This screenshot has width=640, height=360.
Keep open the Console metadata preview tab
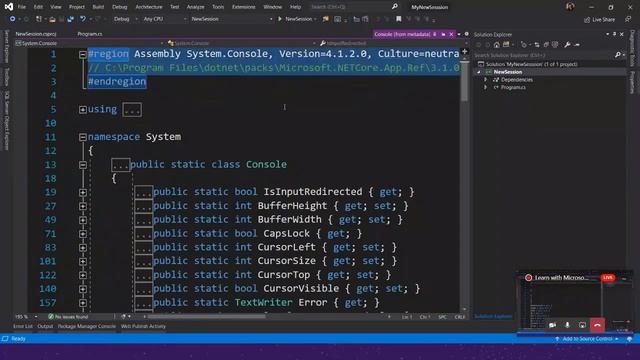click(443, 34)
